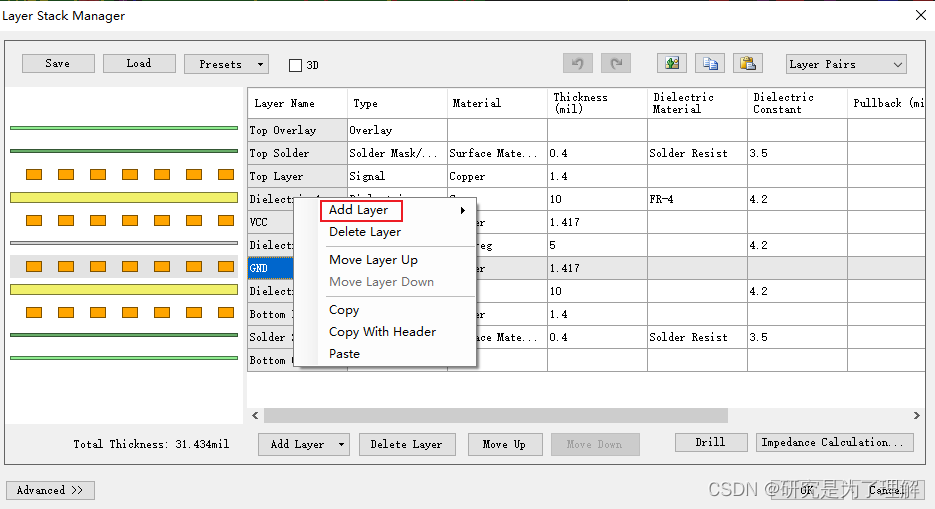Click the Copper material cell
This screenshot has width=935, height=509.
tap(497, 176)
